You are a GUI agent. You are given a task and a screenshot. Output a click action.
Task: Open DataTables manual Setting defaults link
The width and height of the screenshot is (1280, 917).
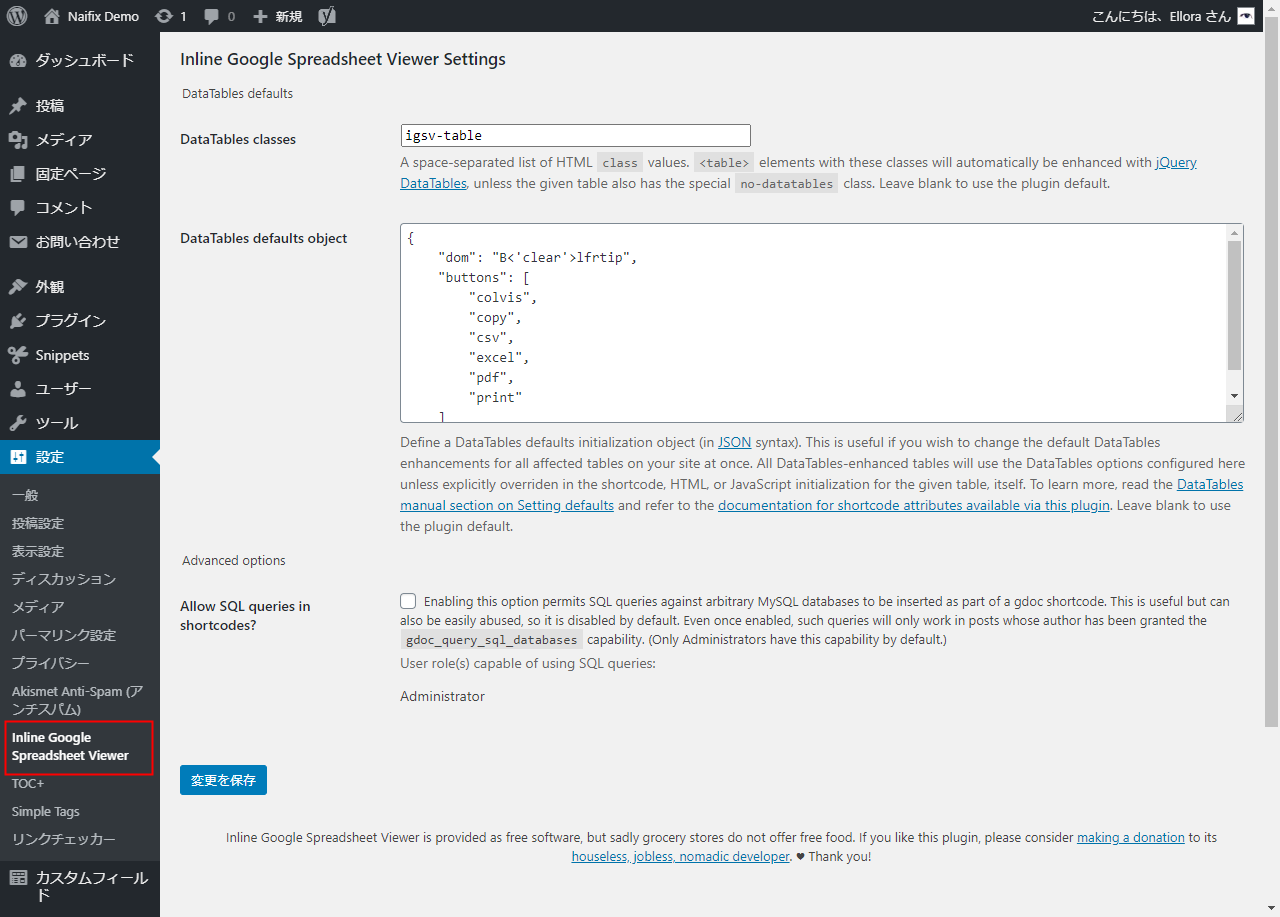click(x=822, y=494)
